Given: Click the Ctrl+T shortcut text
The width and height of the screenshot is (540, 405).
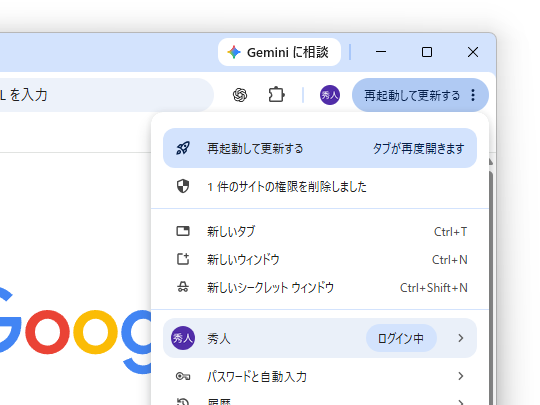Looking at the screenshot, I should click(450, 232).
